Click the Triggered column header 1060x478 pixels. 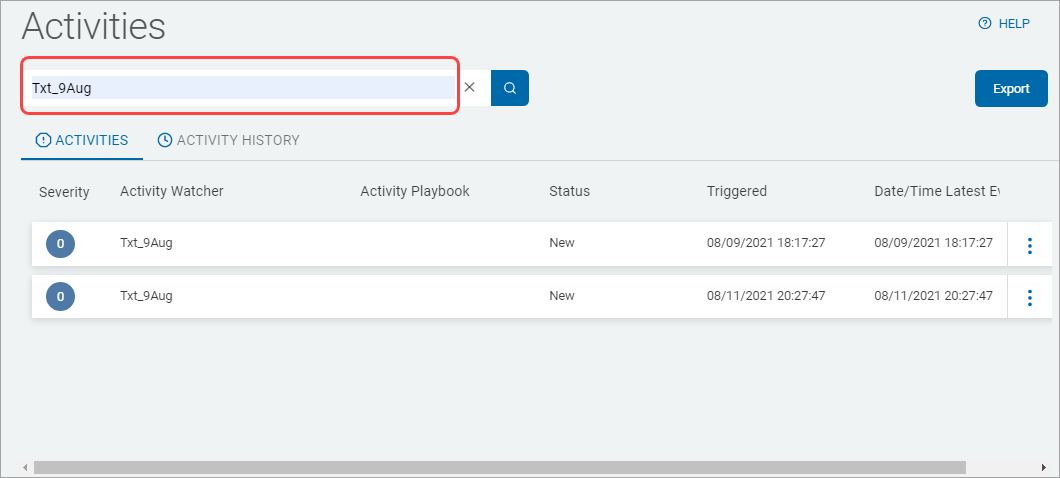[736, 191]
